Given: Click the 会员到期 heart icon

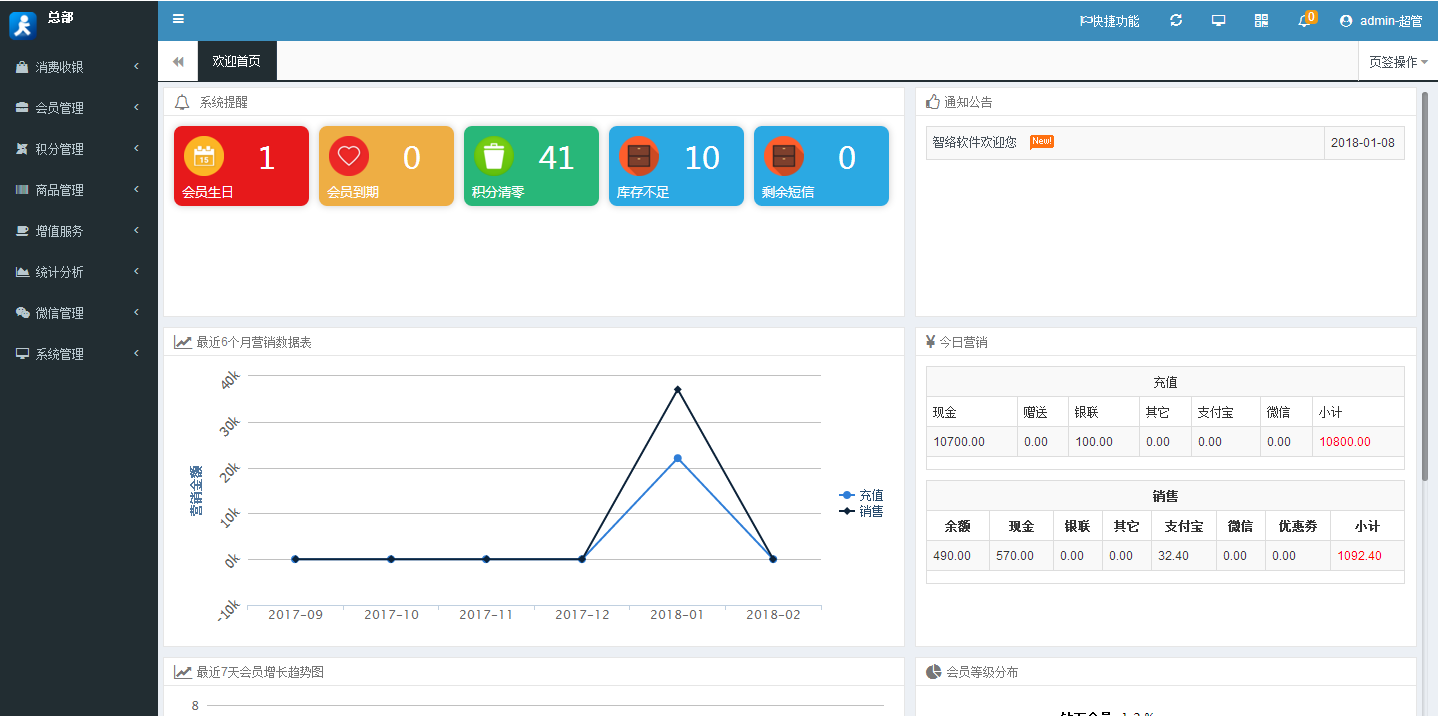Looking at the screenshot, I should pyautogui.click(x=349, y=156).
